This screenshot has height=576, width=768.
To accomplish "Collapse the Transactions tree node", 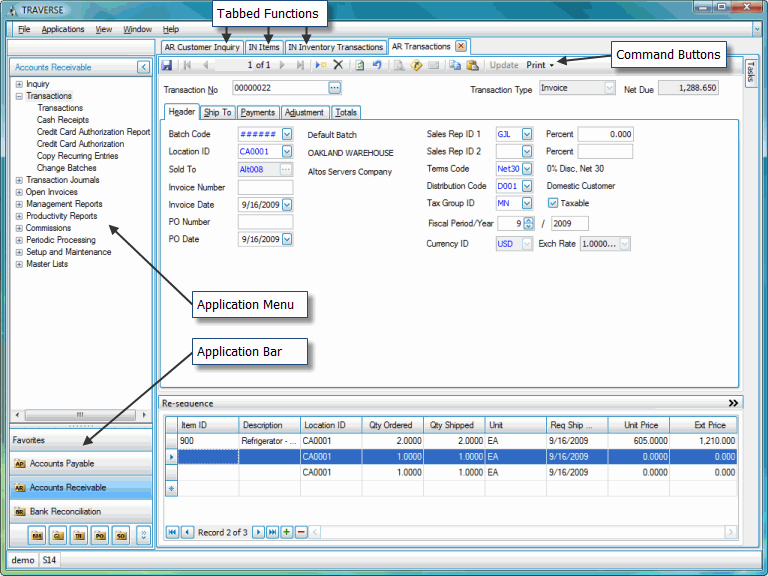I will click(x=19, y=96).
